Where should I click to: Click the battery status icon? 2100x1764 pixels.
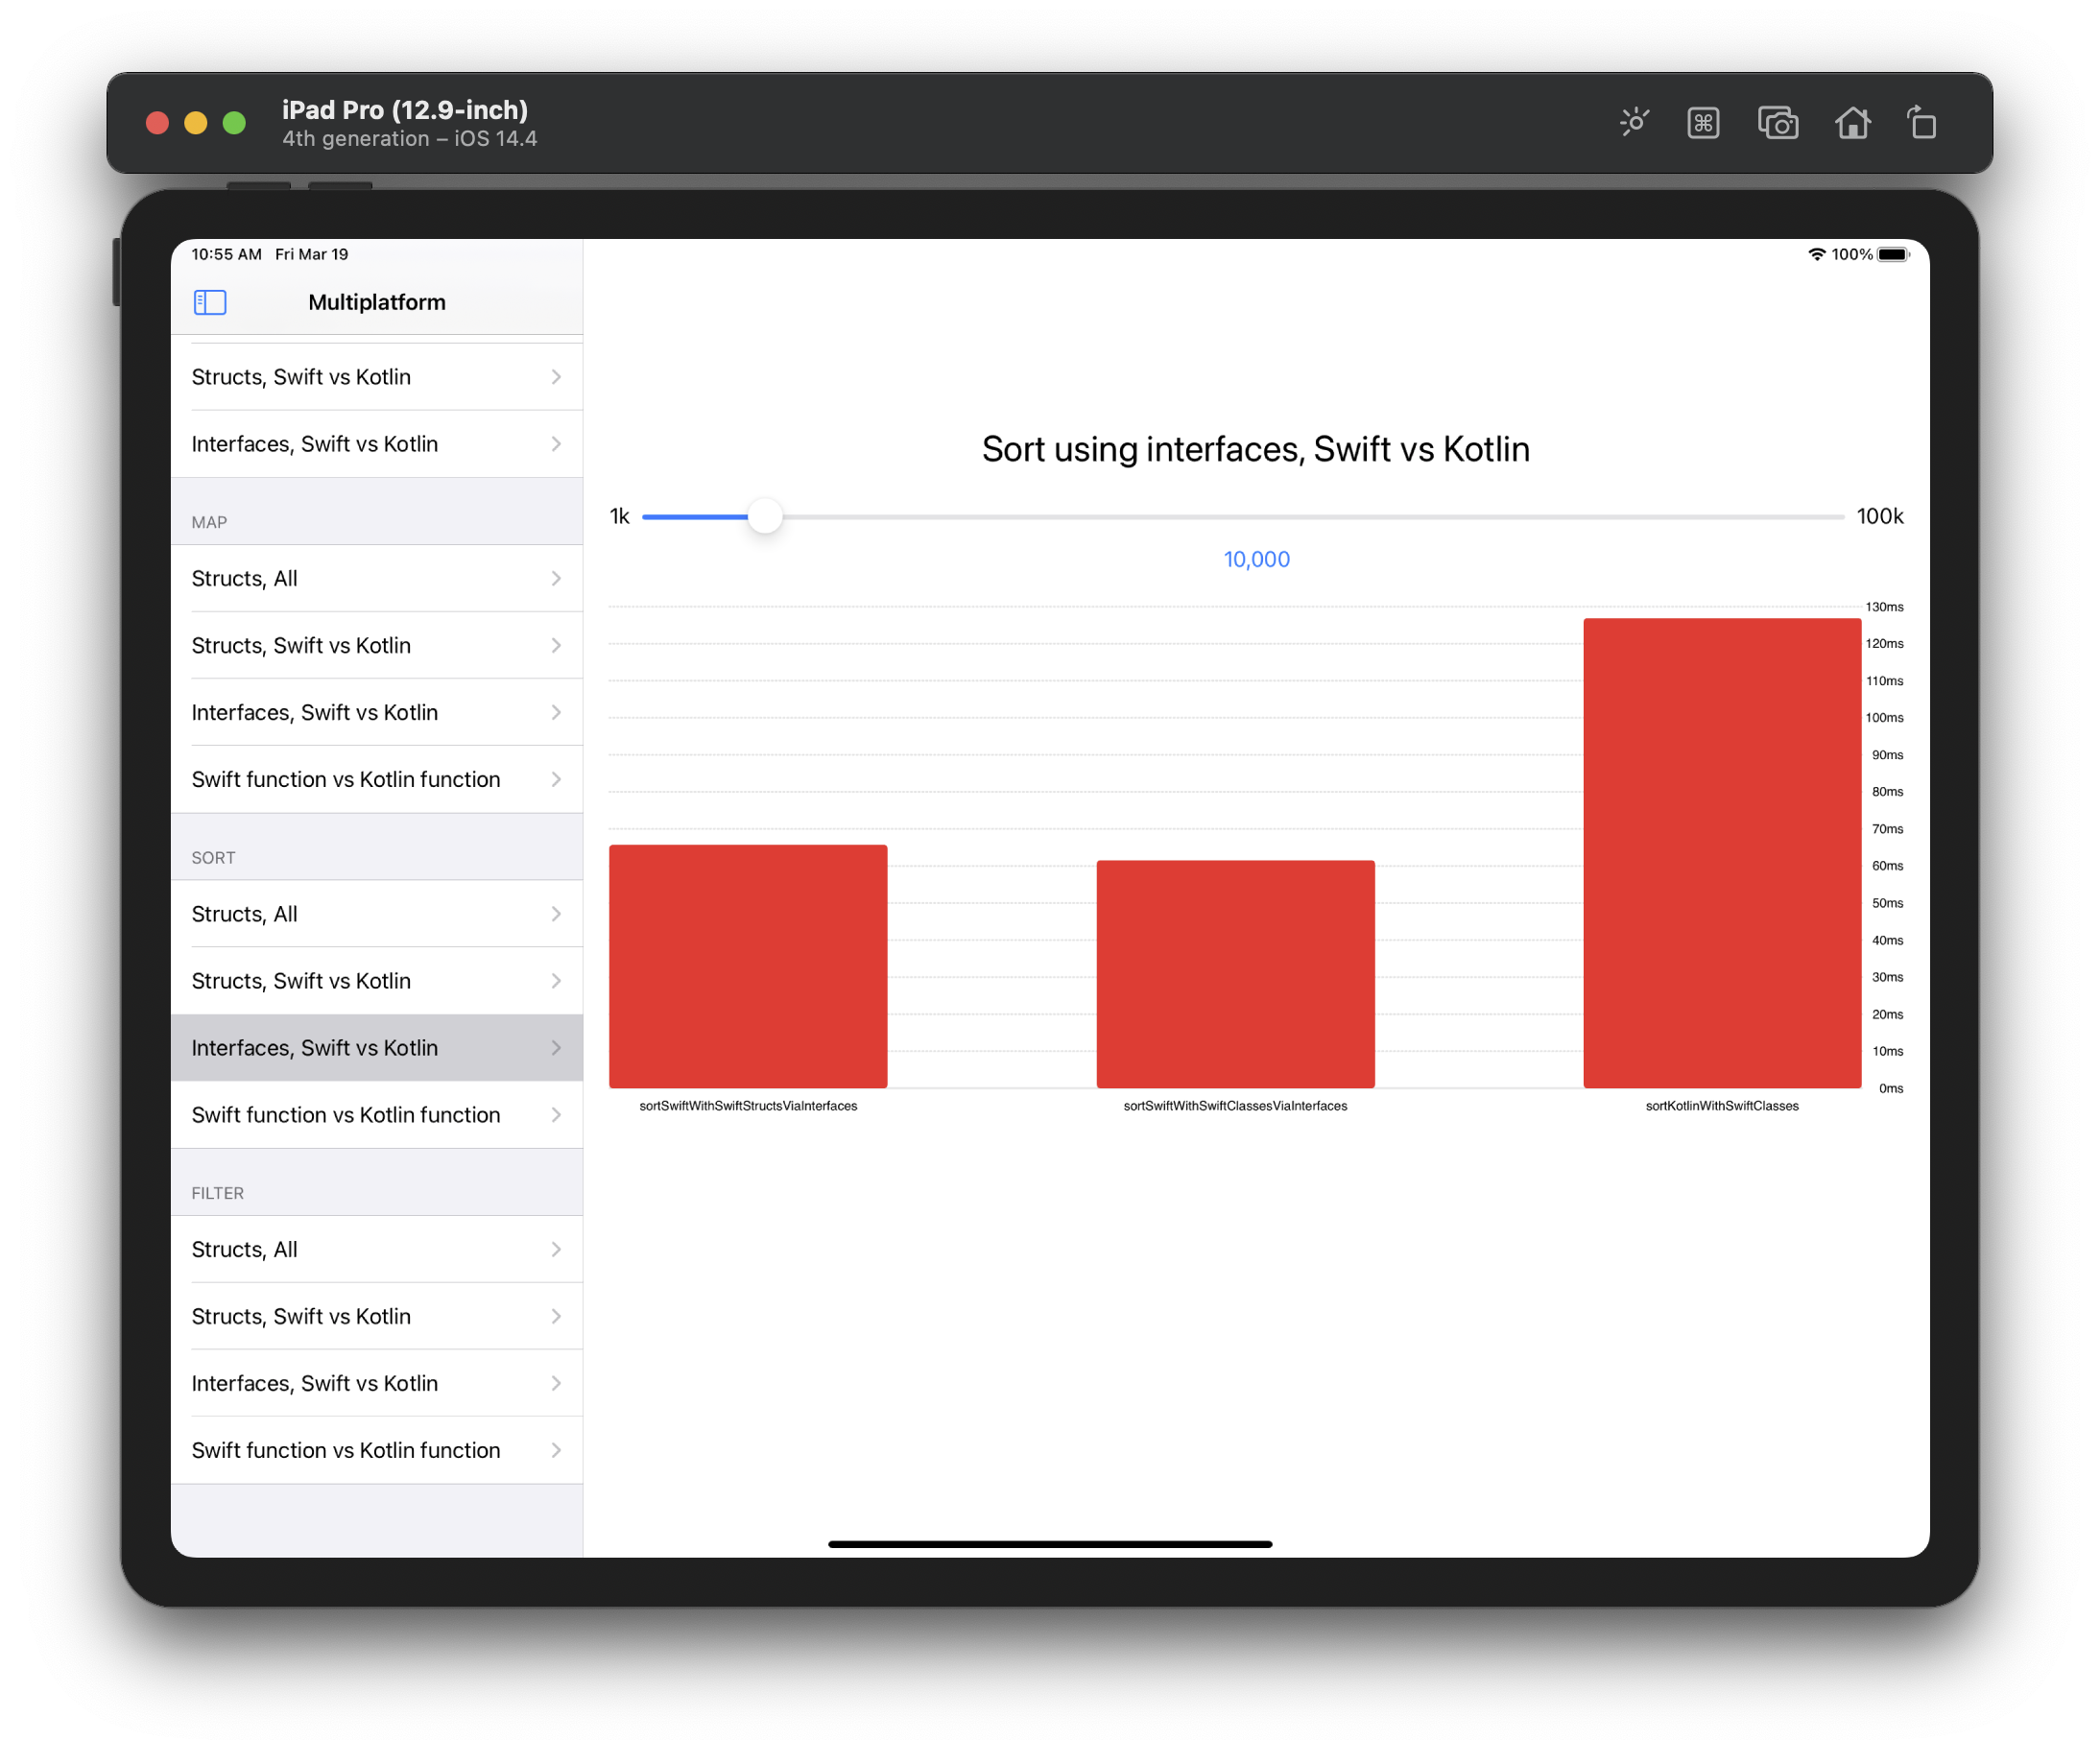click(1893, 254)
